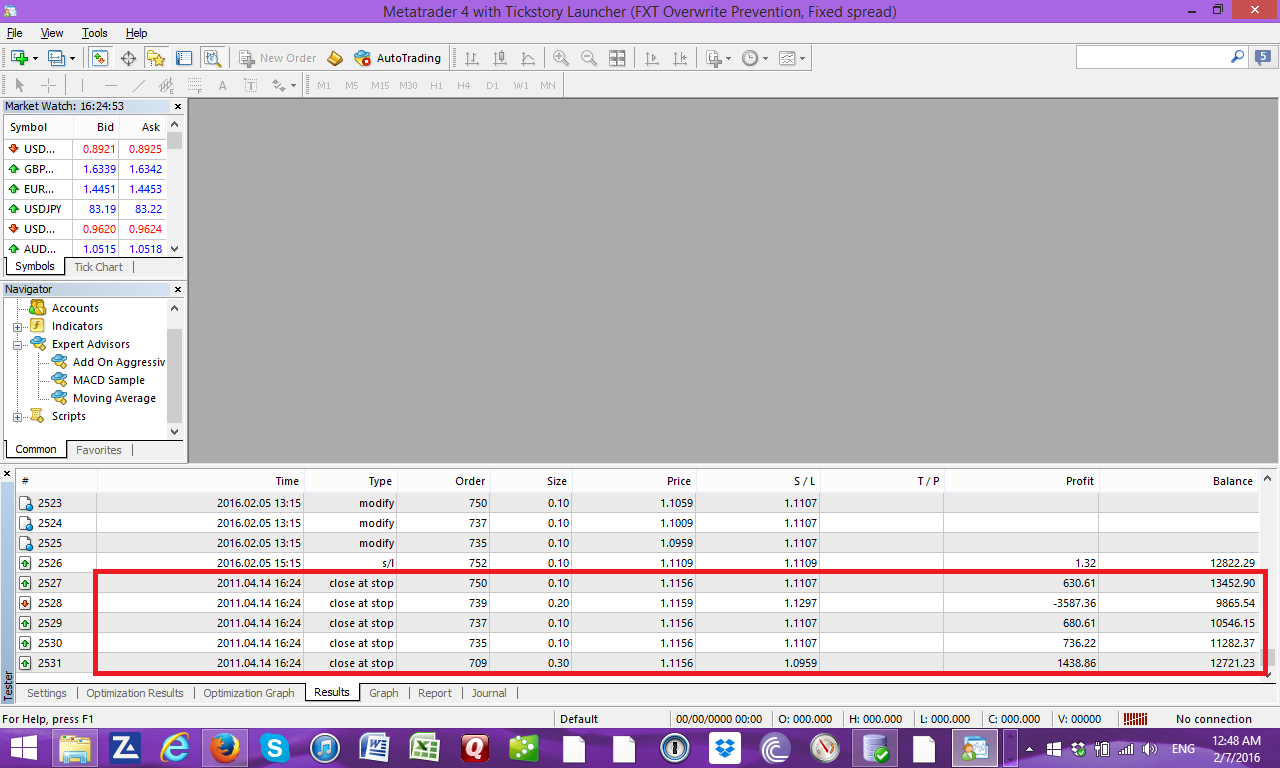Select the M15 timeframe button

(380, 85)
